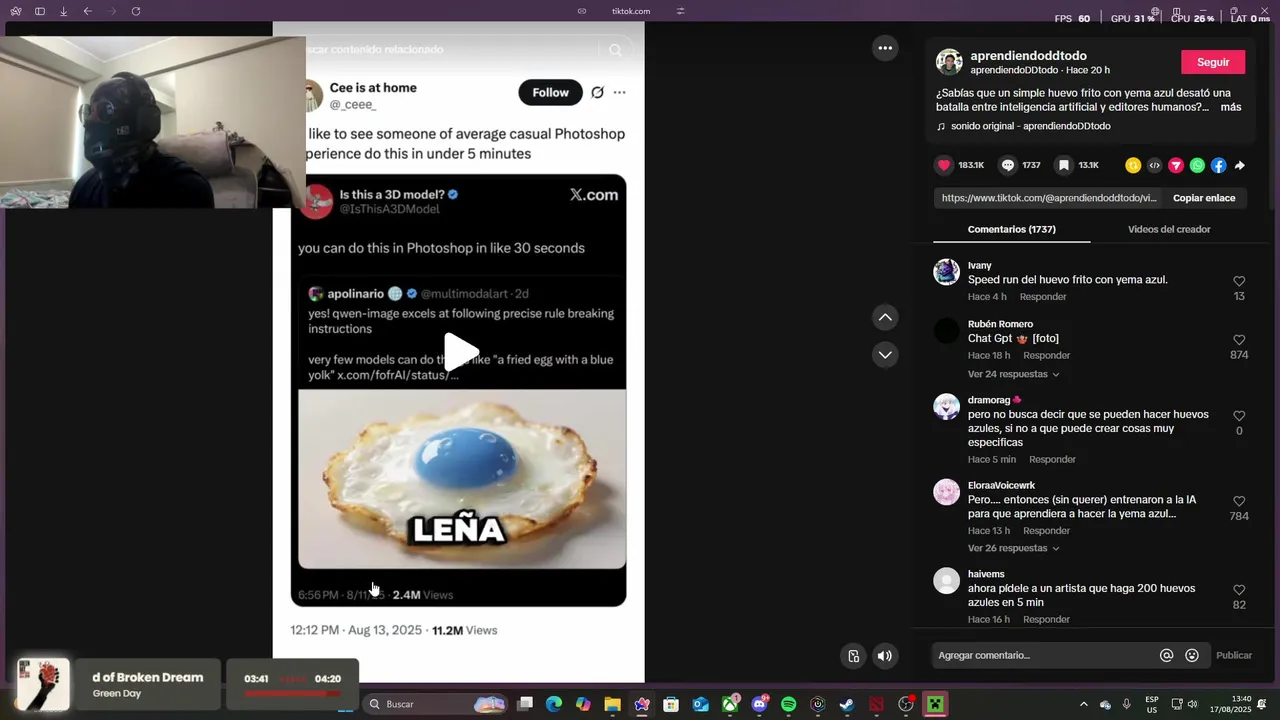The height and width of the screenshot is (720, 1280).
Task: Share the video to Facebook
Action: pos(1218,165)
